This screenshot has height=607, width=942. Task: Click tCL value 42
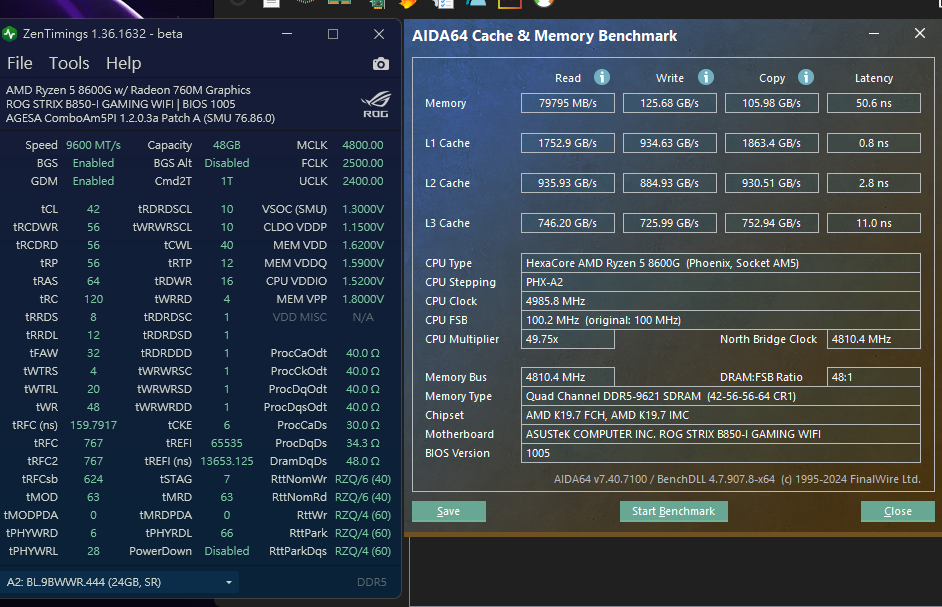coord(93,209)
